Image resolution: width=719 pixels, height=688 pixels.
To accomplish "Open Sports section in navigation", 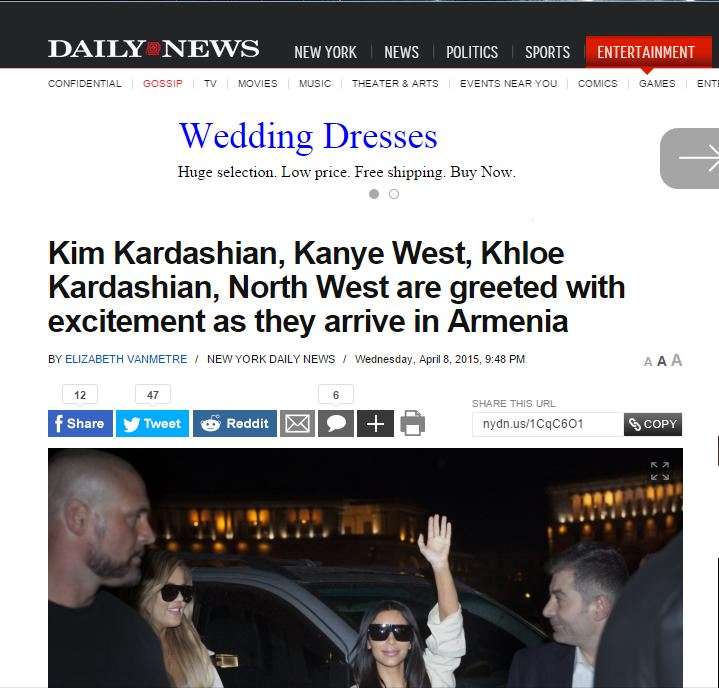I will coord(548,52).
